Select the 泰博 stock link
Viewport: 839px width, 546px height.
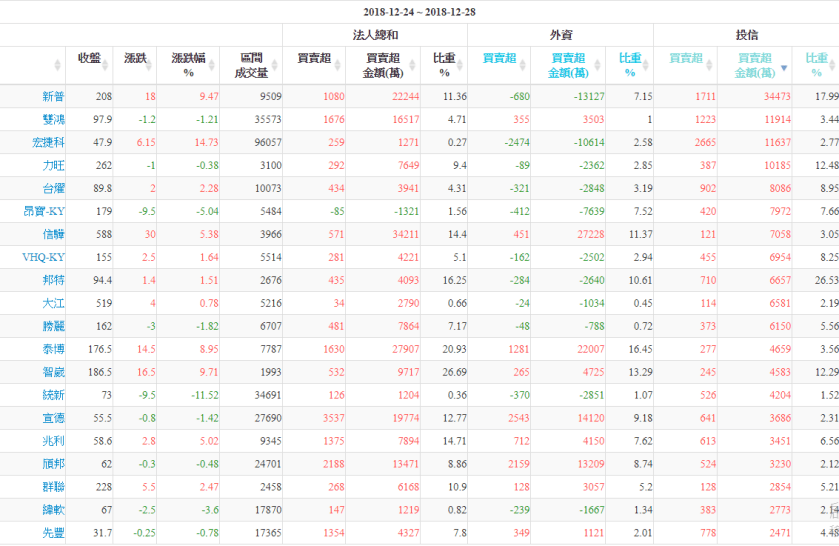(x=53, y=349)
